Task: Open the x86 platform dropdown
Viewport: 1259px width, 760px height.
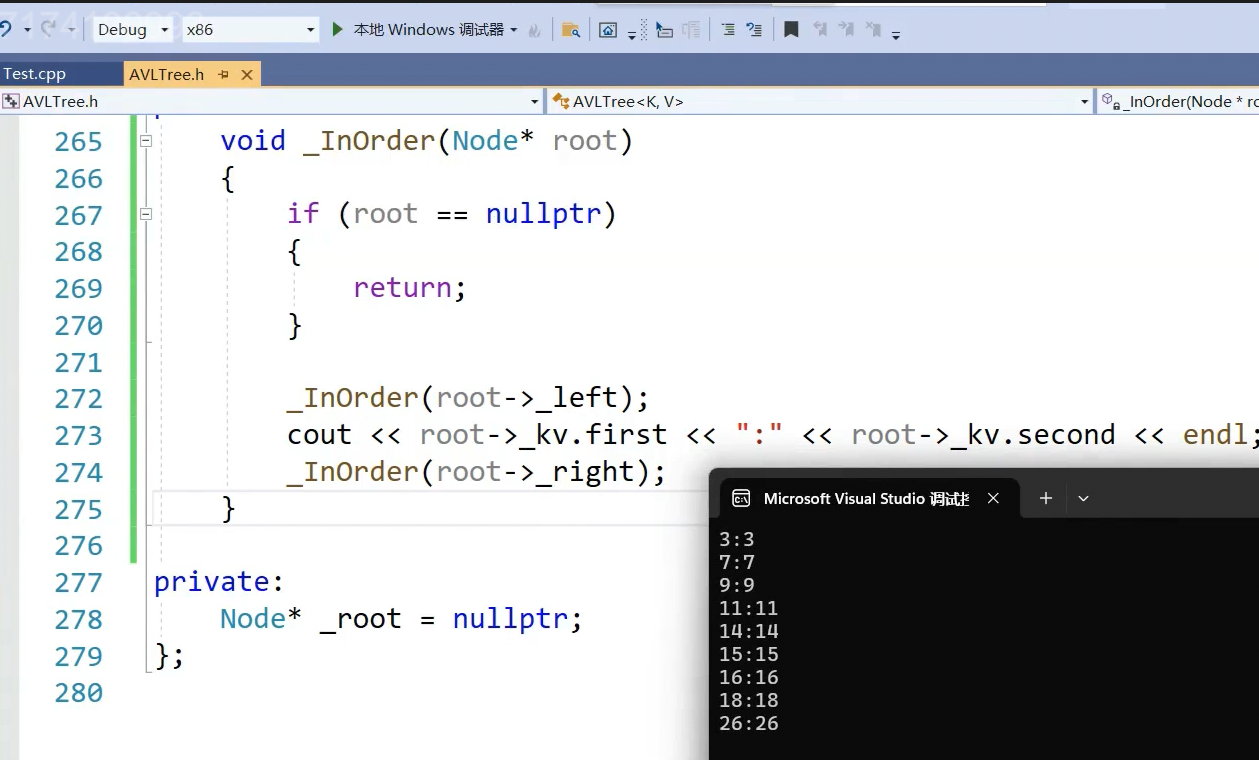Action: pos(250,30)
